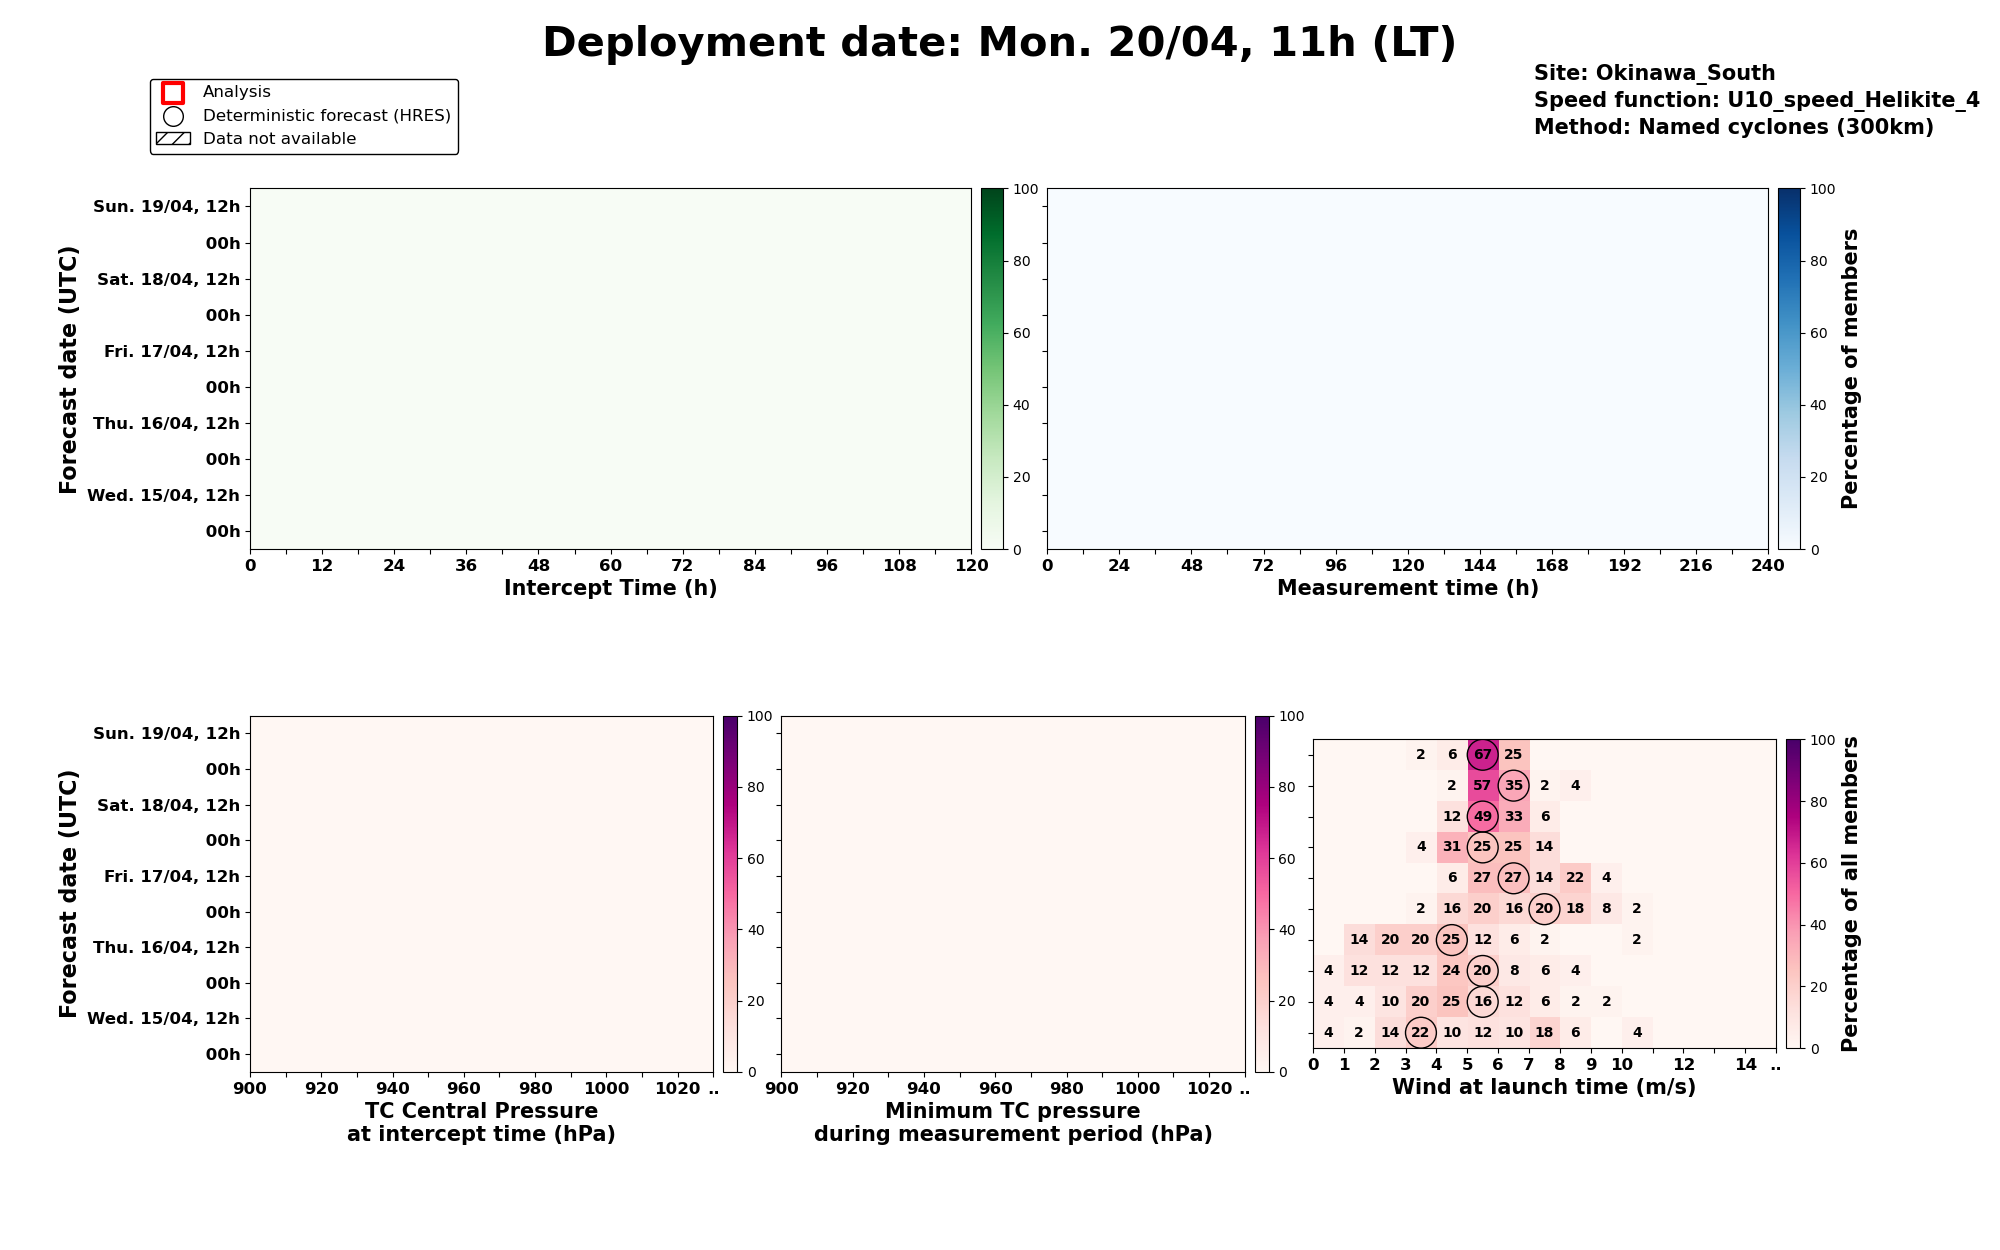Screen dimensions: 2000x1250
Task: Click the wind heatmap's pink-purple colorbar
Action: tap(1796, 893)
